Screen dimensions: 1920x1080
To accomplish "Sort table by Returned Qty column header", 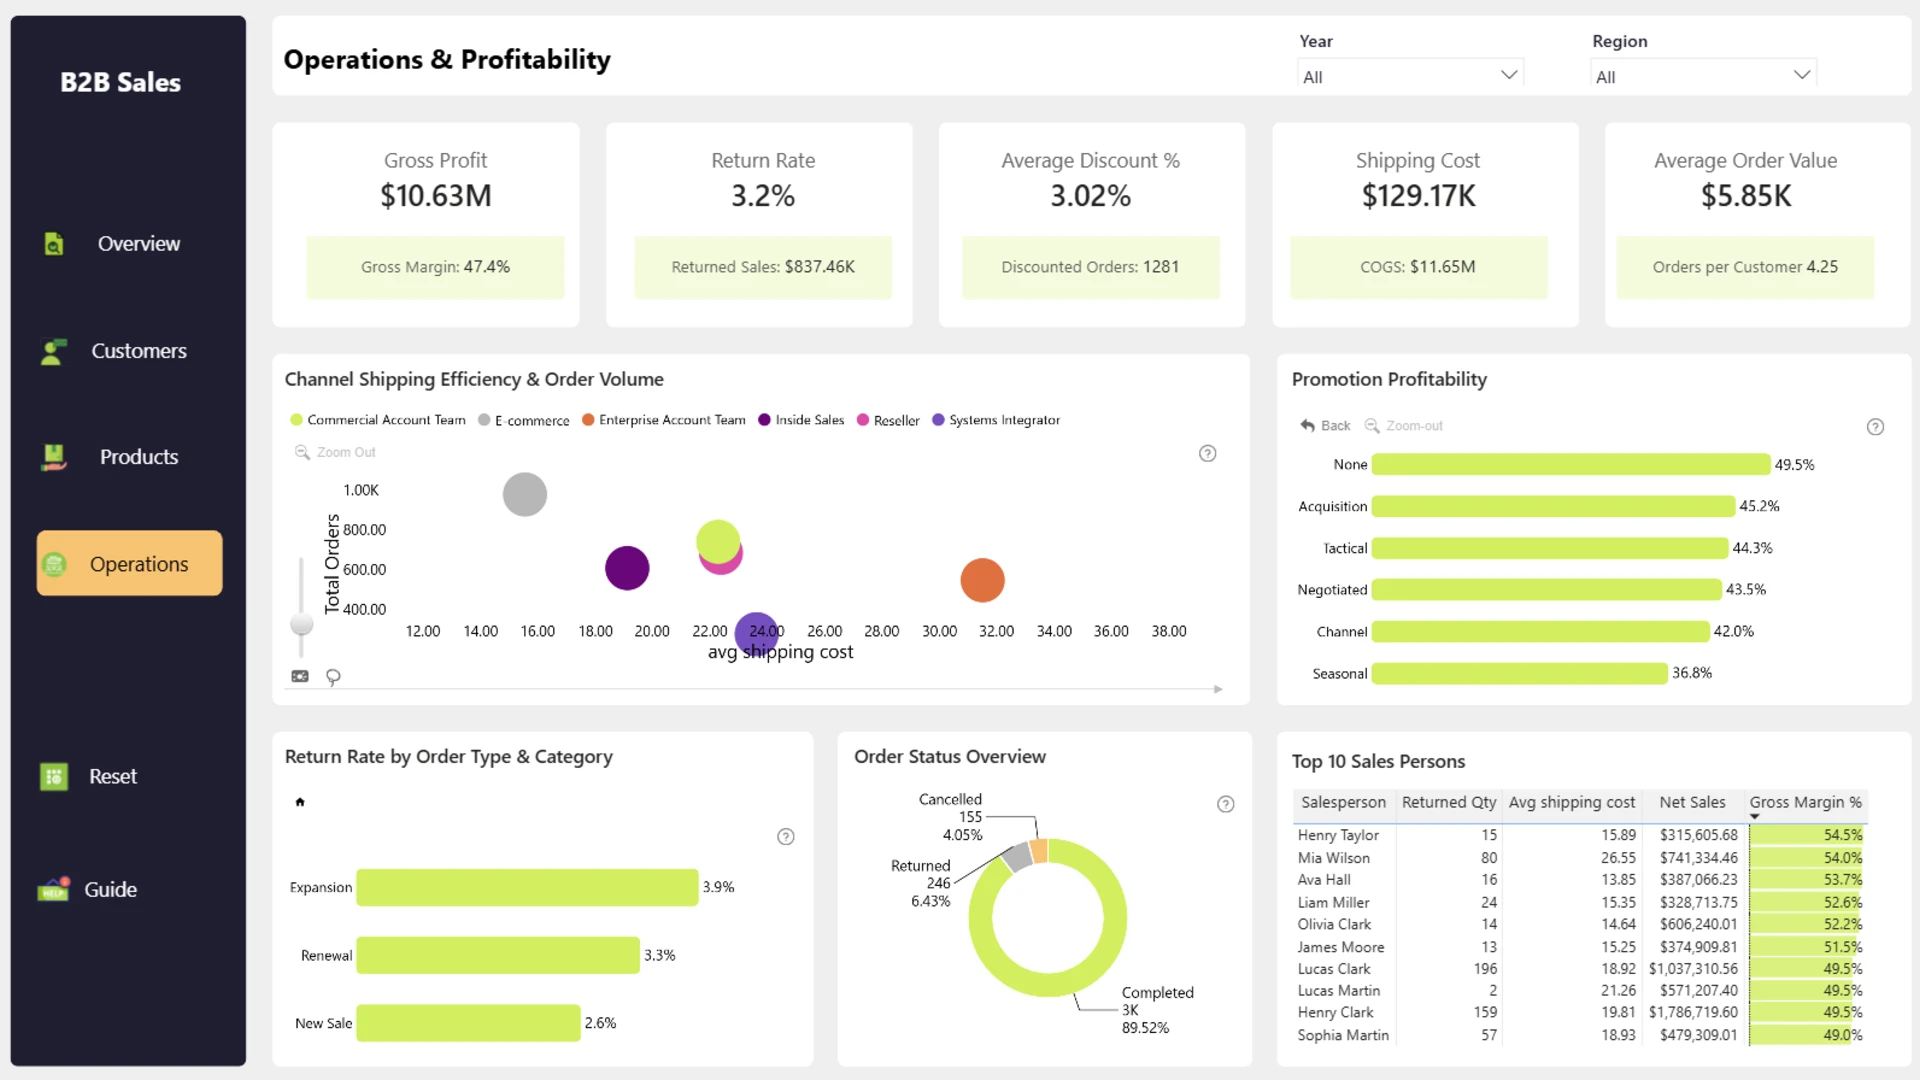I will pyautogui.click(x=1449, y=802).
